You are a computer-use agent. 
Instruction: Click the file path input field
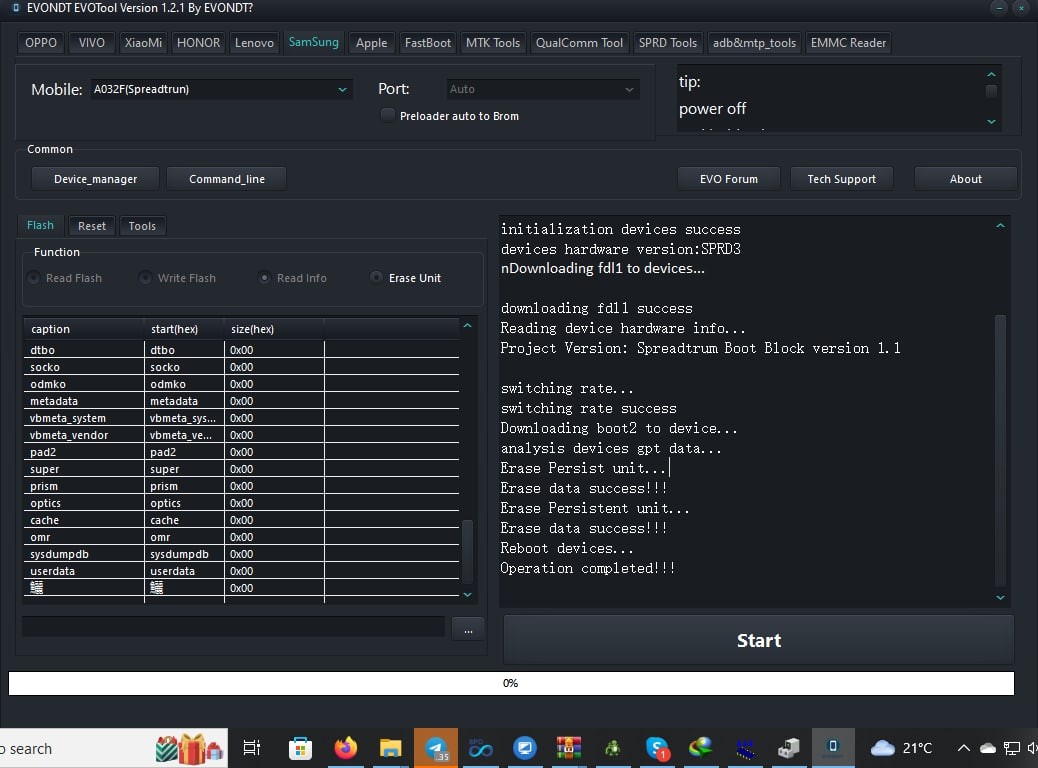234,626
